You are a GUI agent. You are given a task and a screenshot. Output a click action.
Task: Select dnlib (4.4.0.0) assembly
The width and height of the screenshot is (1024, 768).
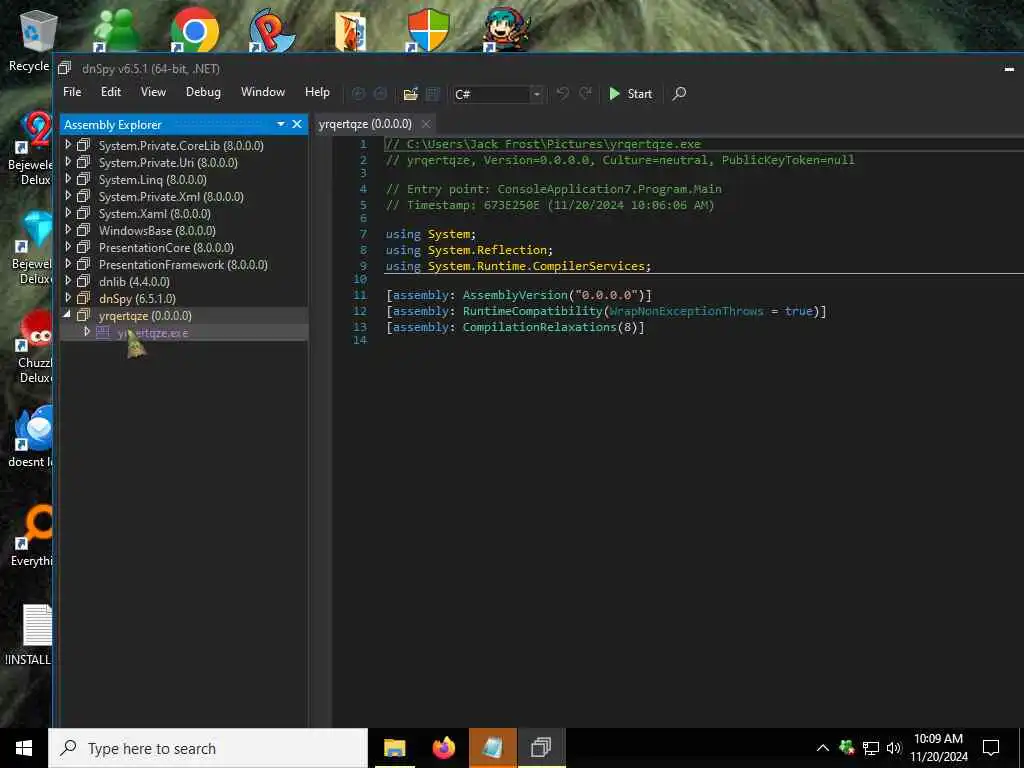coord(134,281)
